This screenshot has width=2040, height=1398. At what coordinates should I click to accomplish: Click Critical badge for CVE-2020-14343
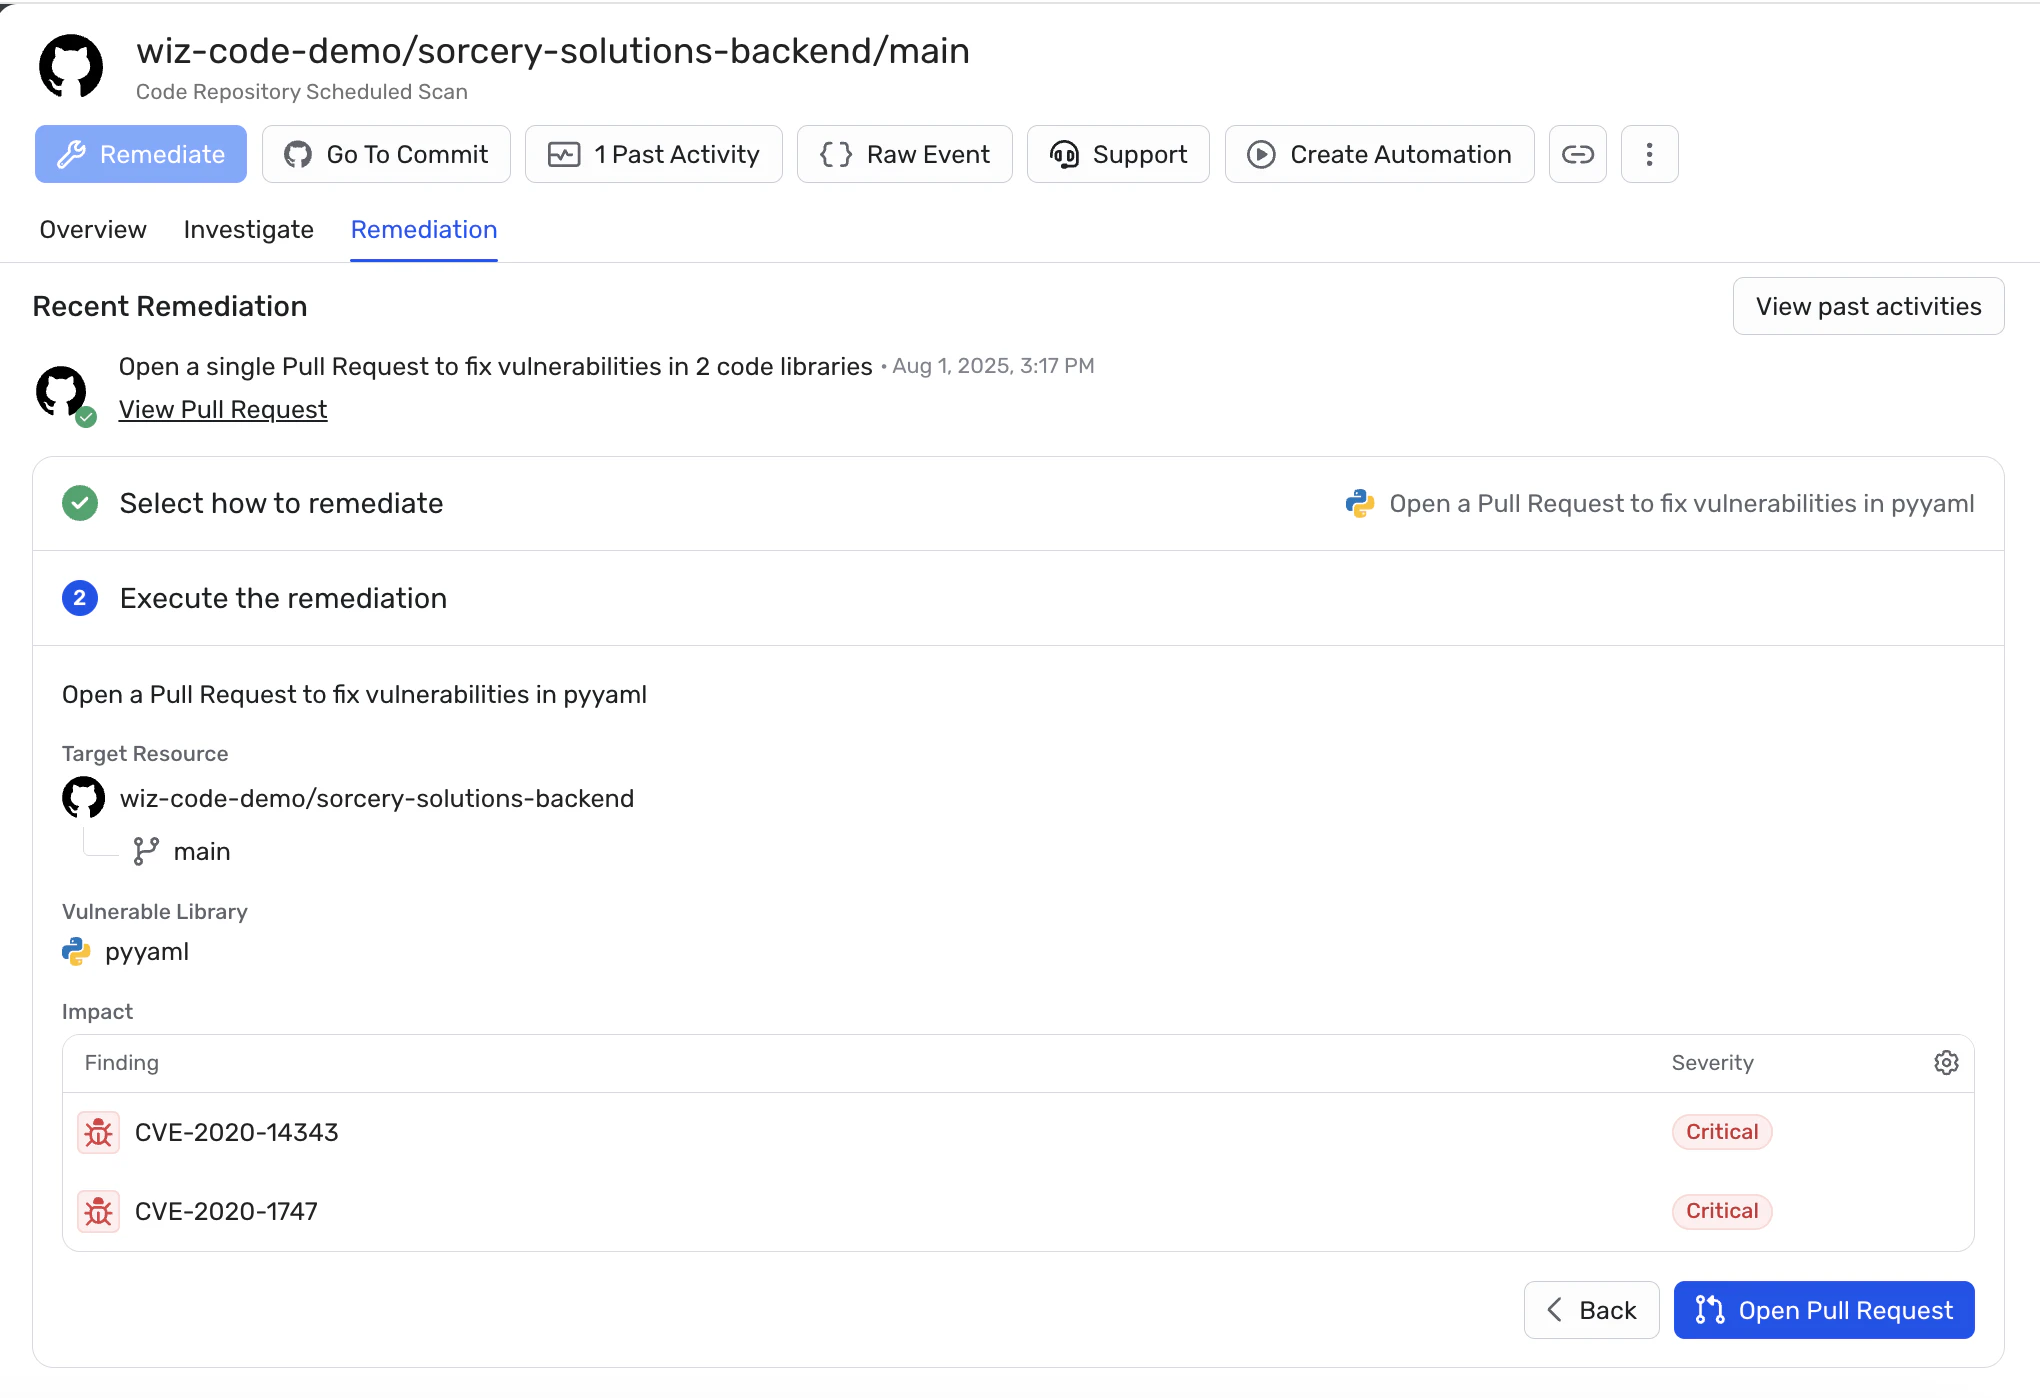(x=1722, y=1132)
